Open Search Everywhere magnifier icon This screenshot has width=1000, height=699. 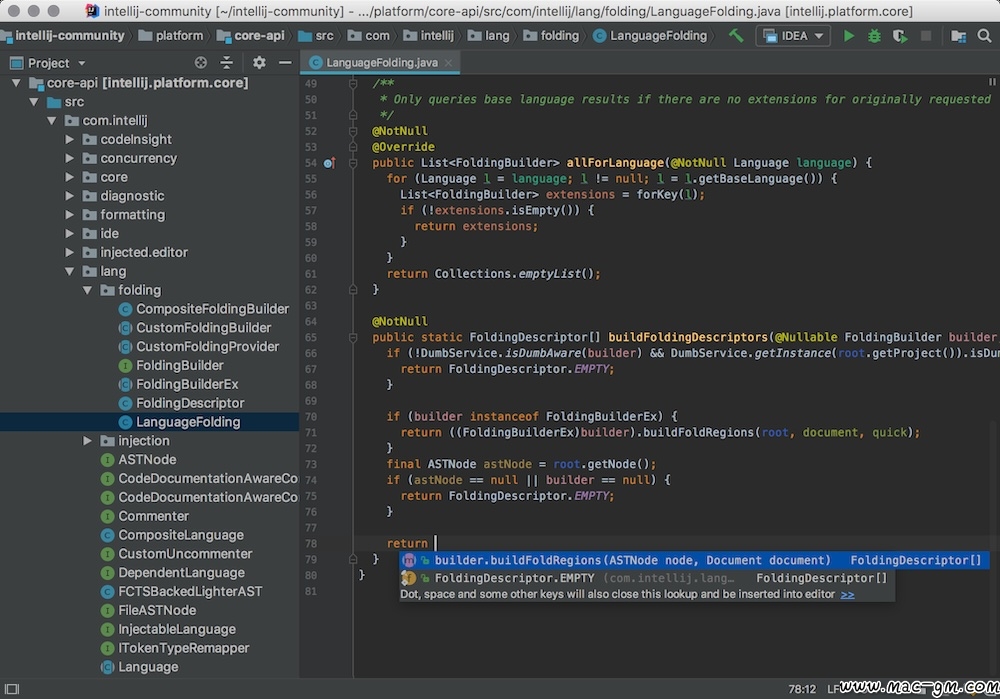tap(985, 36)
